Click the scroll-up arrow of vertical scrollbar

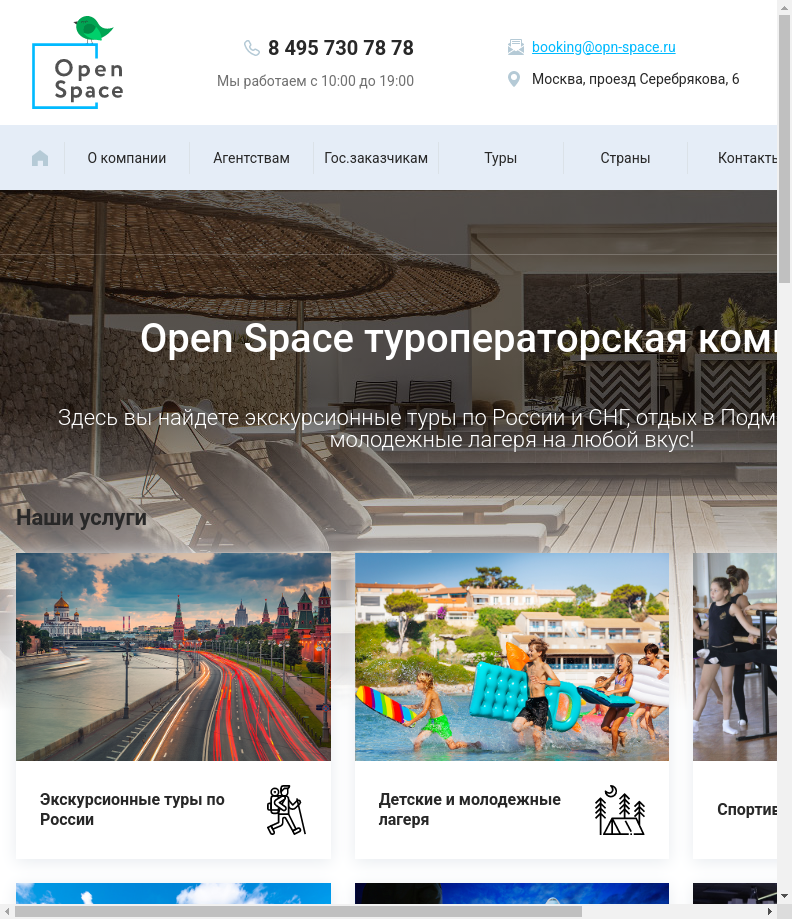click(x=784, y=7)
